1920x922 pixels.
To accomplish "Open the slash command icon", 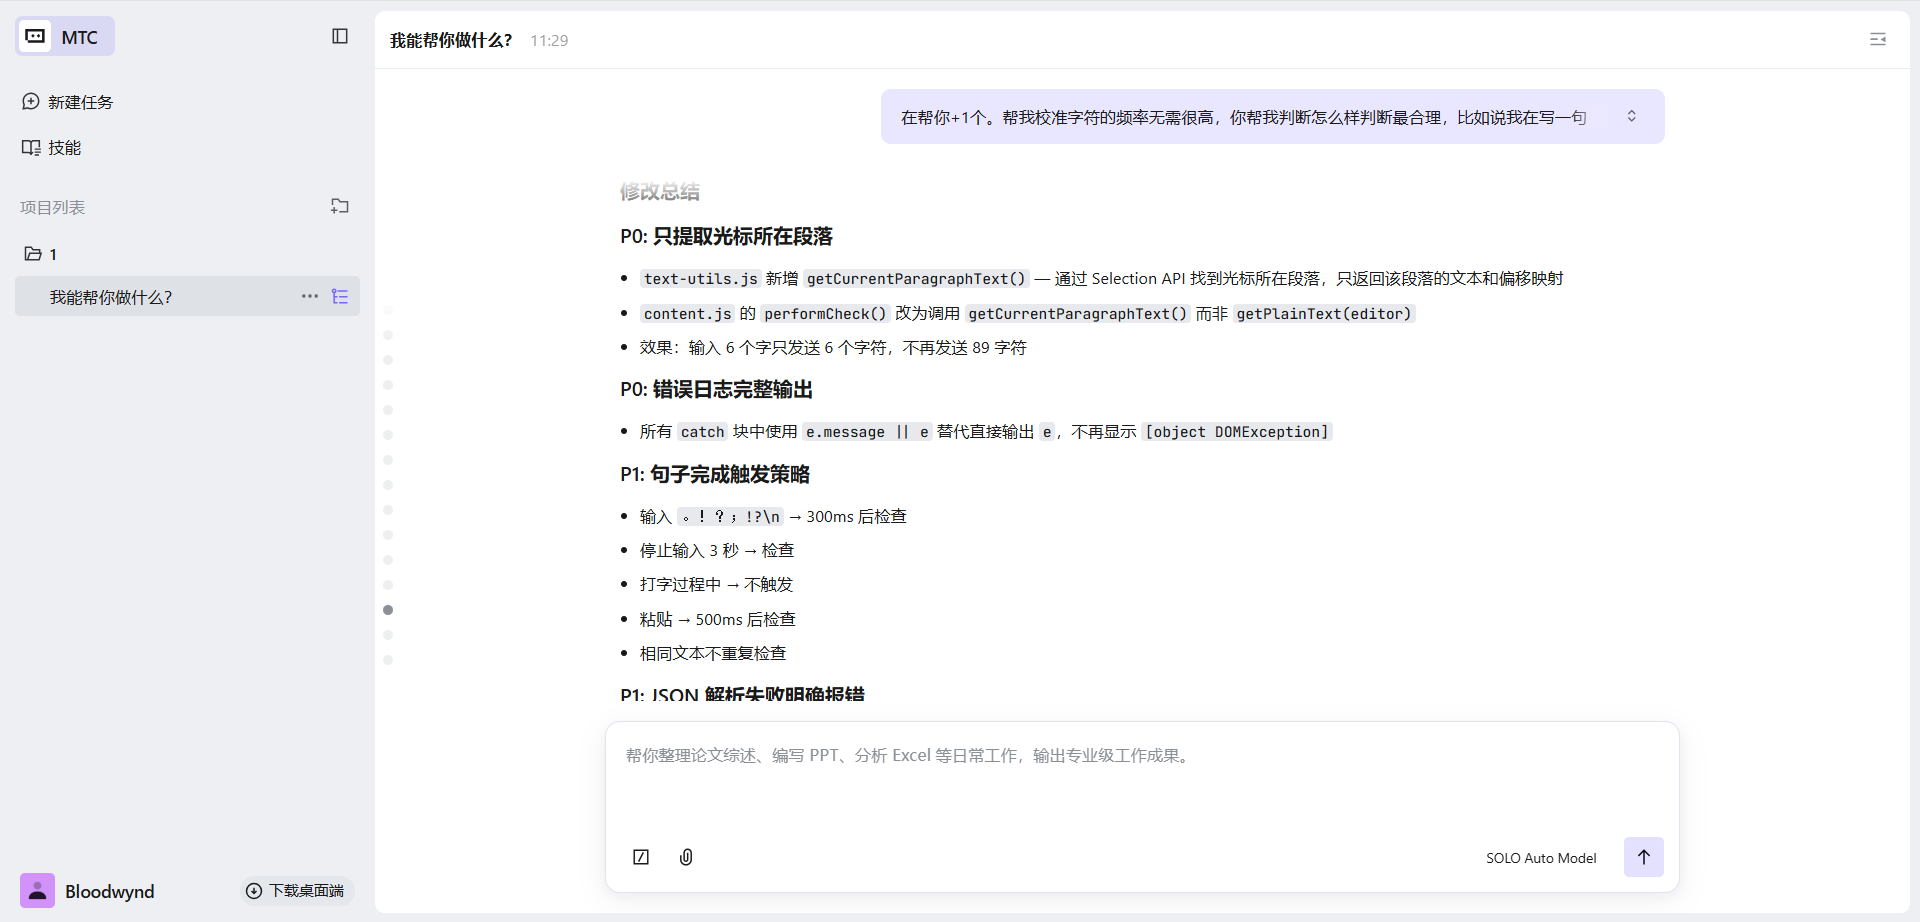I will (641, 857).
